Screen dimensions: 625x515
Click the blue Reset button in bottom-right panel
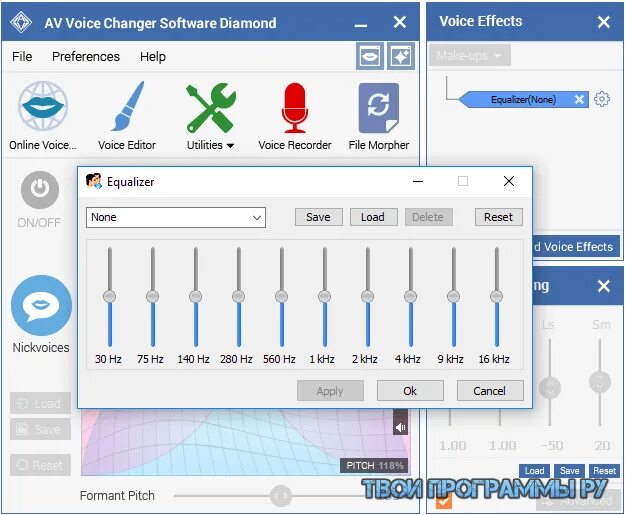tap(604, 471)
